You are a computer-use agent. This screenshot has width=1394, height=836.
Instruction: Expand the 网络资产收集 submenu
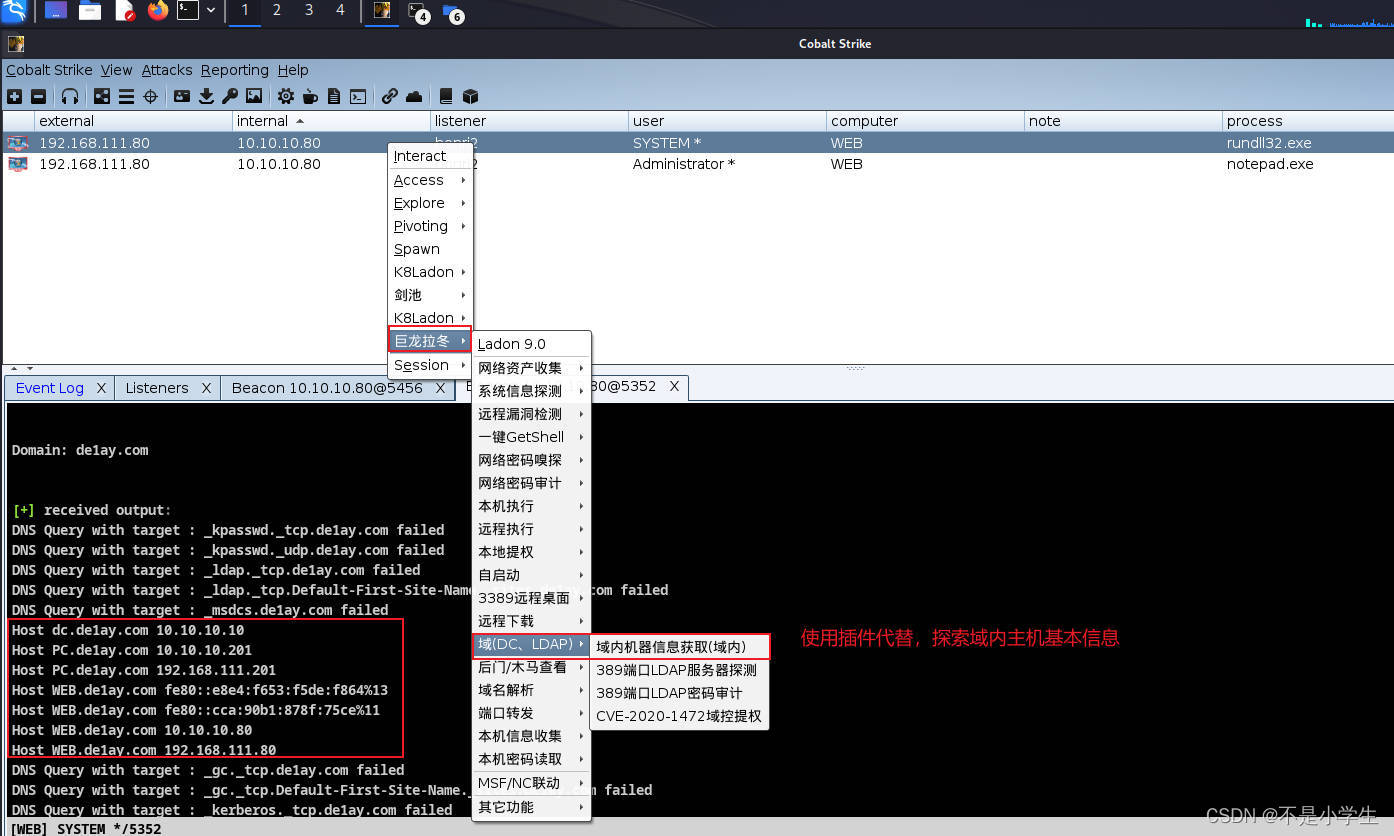[531, 368]
